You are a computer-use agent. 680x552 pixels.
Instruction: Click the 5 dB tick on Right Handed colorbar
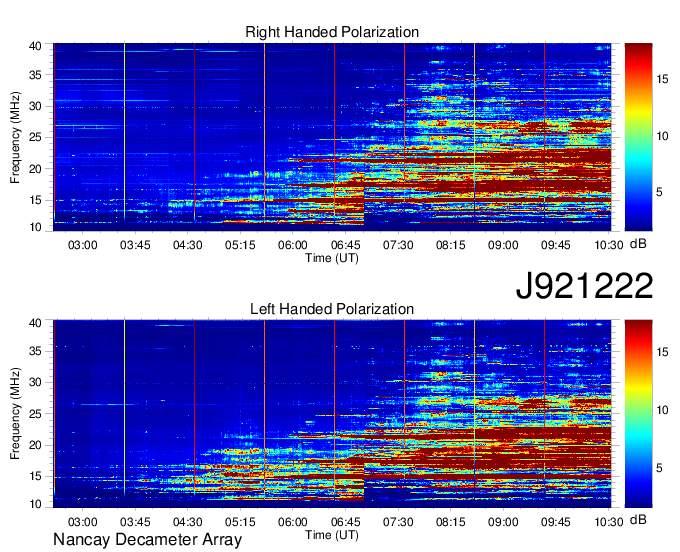(x=659, y=192)
